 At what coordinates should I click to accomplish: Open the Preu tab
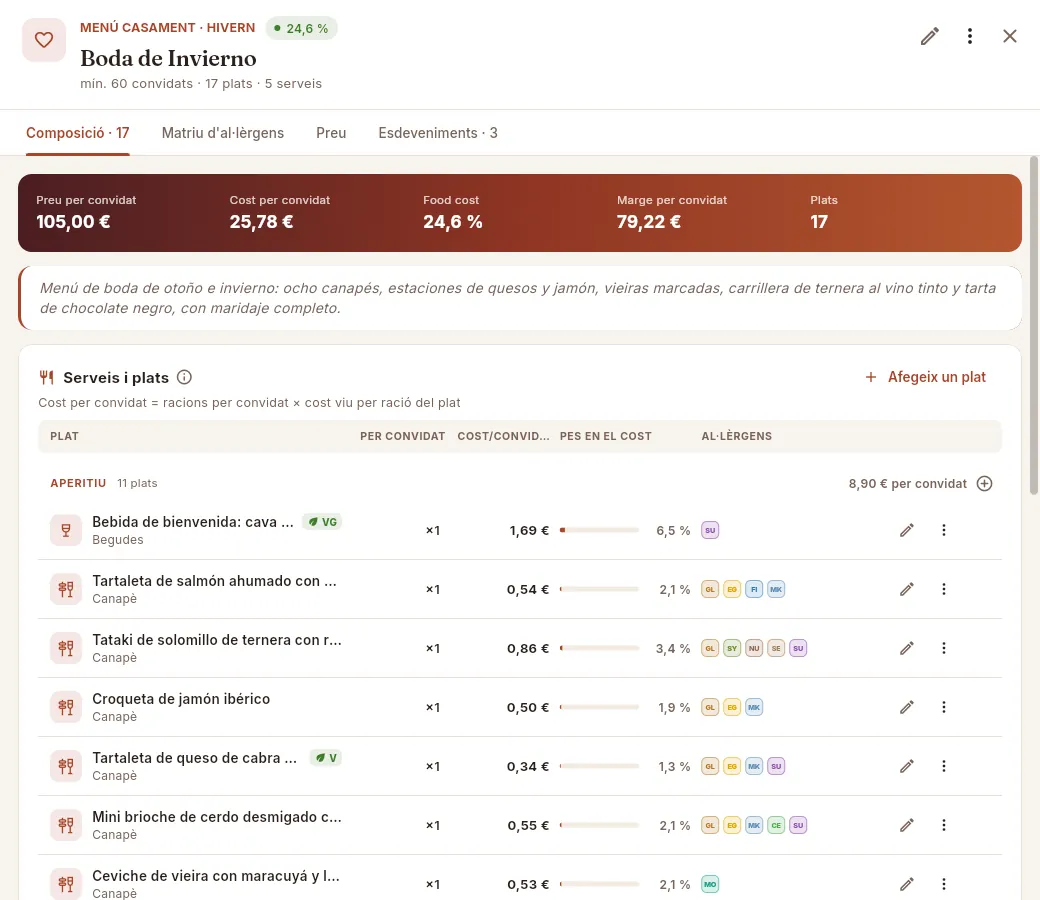(331, 133)
